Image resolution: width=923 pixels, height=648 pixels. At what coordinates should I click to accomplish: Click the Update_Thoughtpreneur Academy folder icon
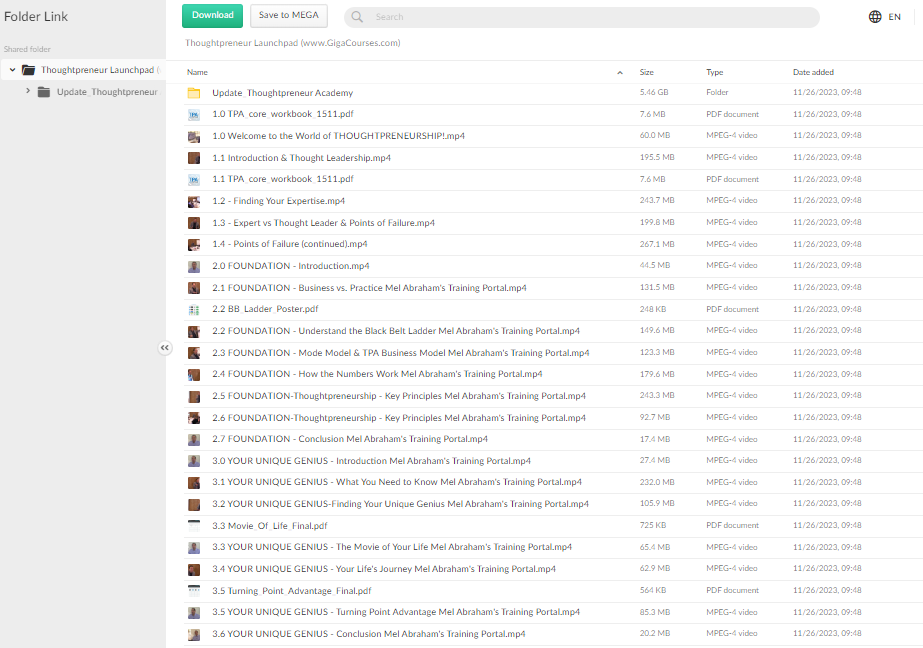click(194, 93)
